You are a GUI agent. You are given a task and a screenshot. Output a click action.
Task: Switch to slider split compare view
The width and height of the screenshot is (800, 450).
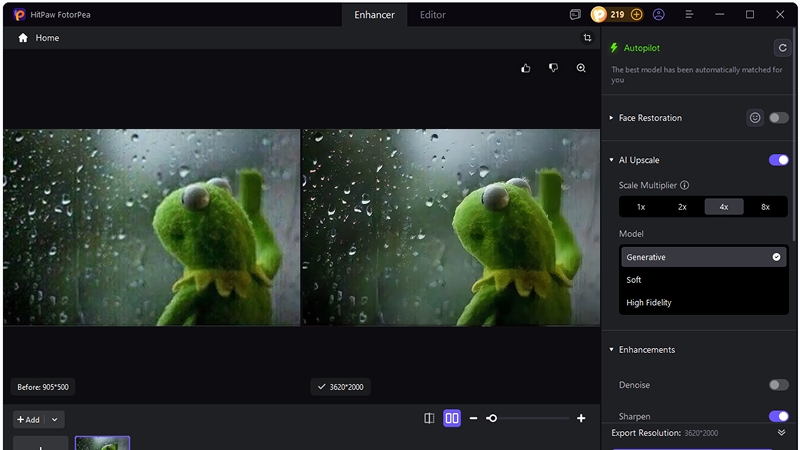click(x=429, y=418)
